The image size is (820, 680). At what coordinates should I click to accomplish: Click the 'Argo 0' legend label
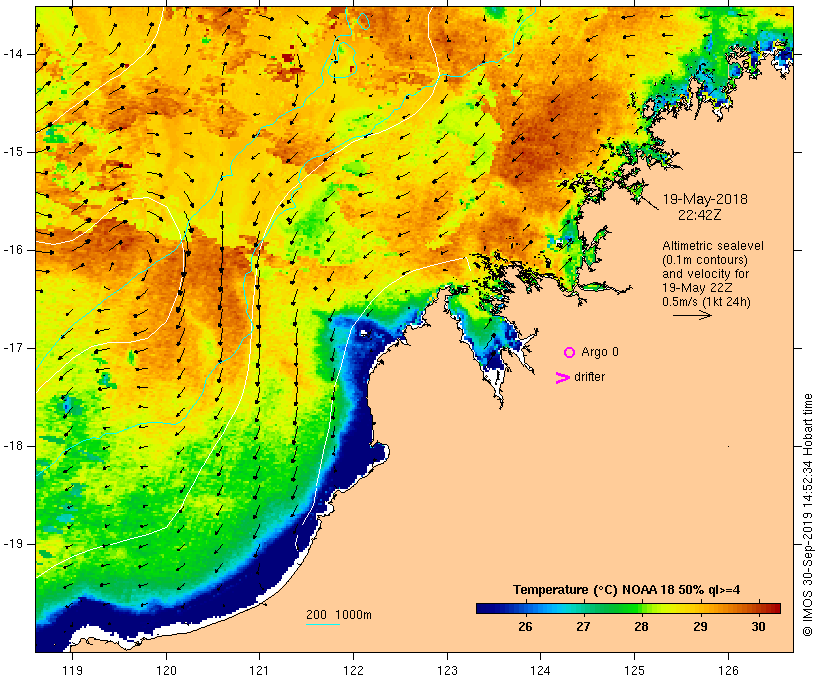coord(600,352)
